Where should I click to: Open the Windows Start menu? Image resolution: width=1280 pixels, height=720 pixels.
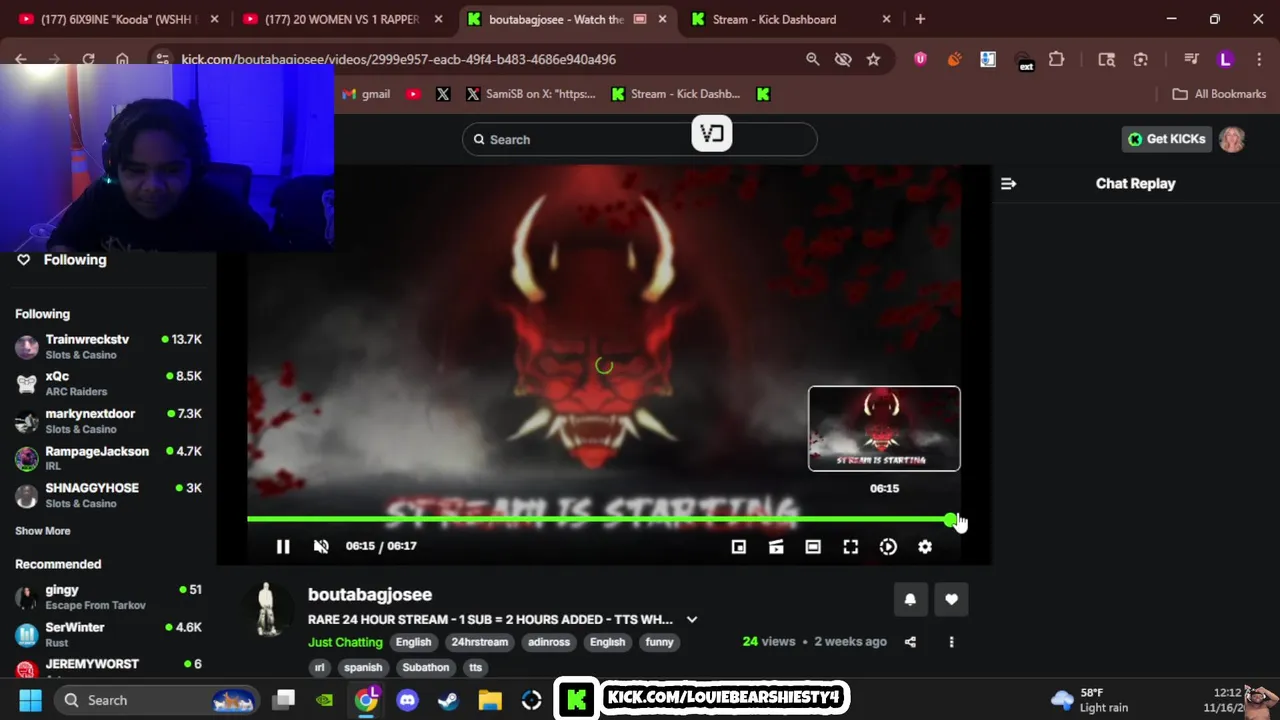click(30, 700)
